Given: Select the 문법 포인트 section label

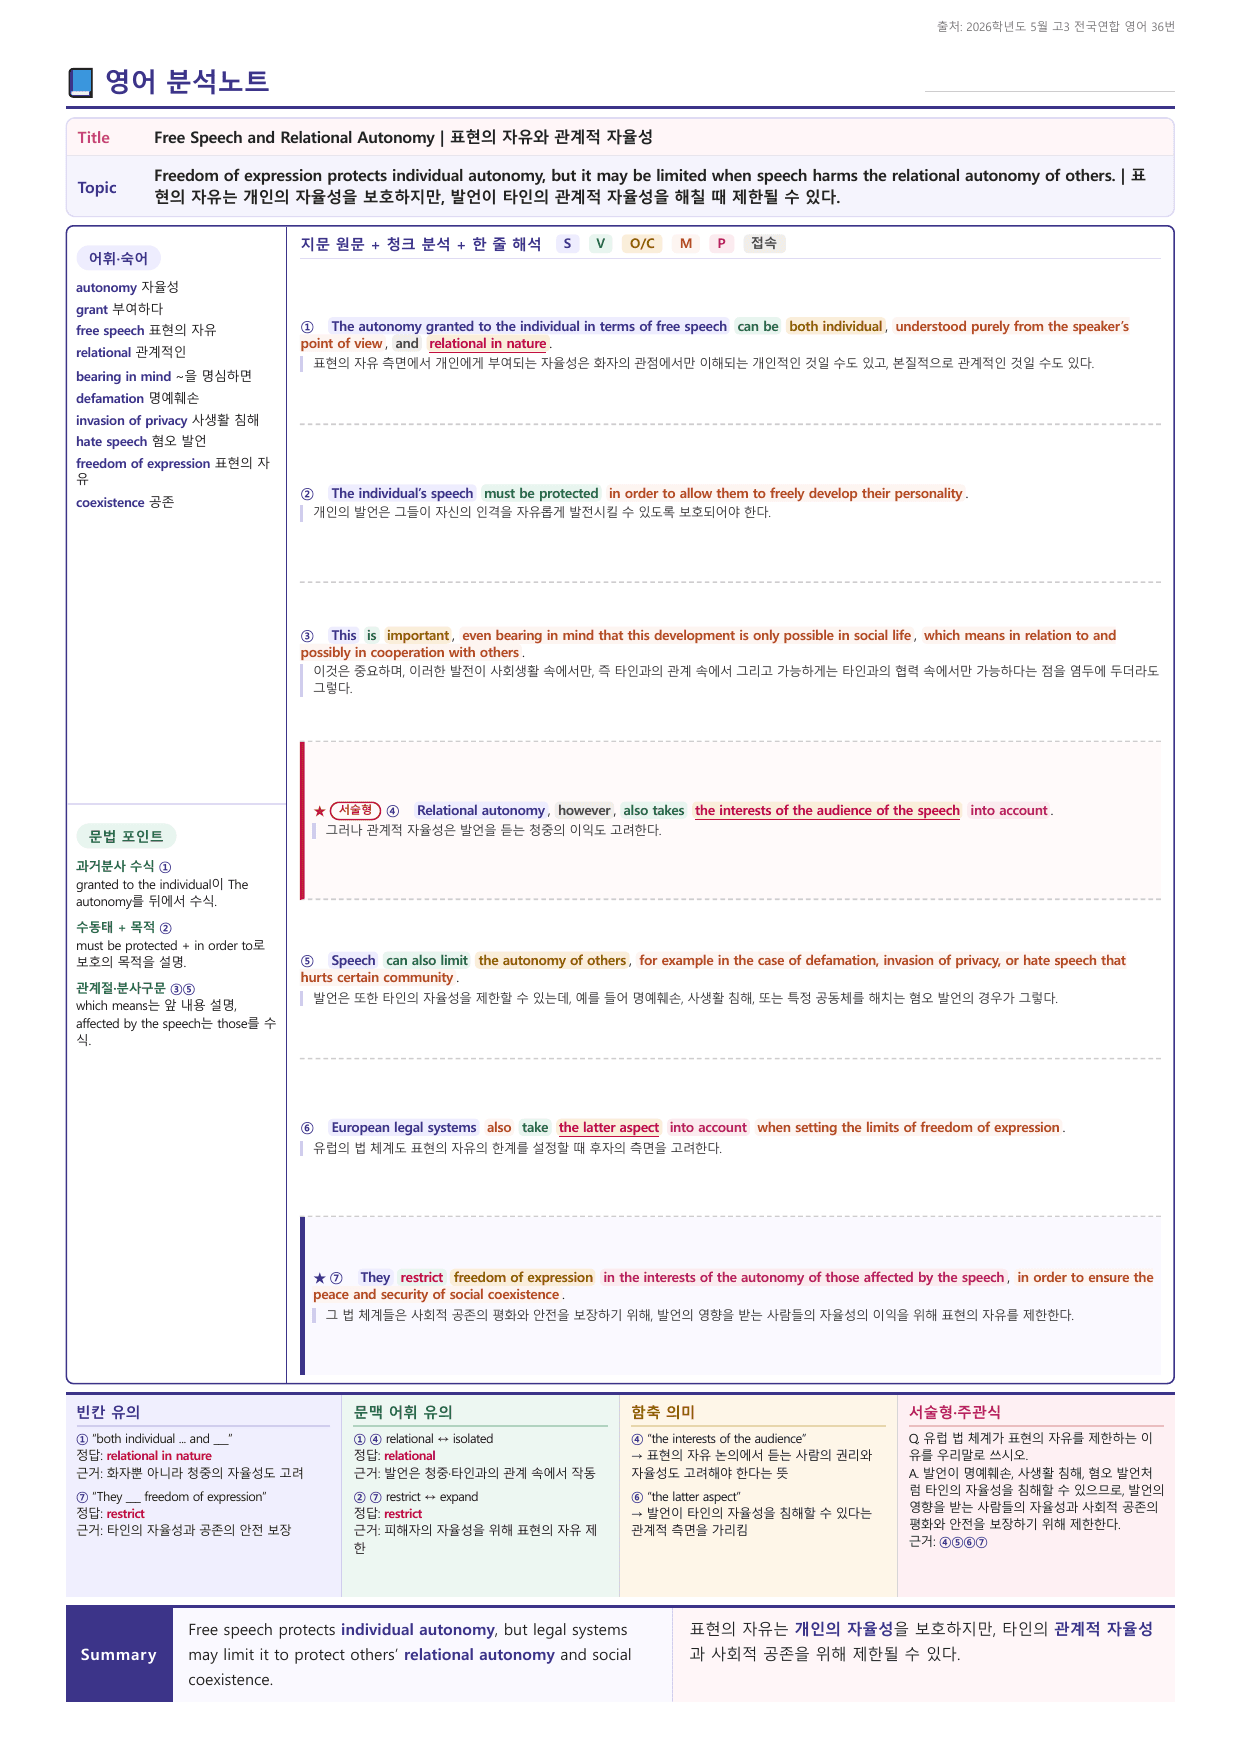Looking at the screenshot, I should click(126, 836).
